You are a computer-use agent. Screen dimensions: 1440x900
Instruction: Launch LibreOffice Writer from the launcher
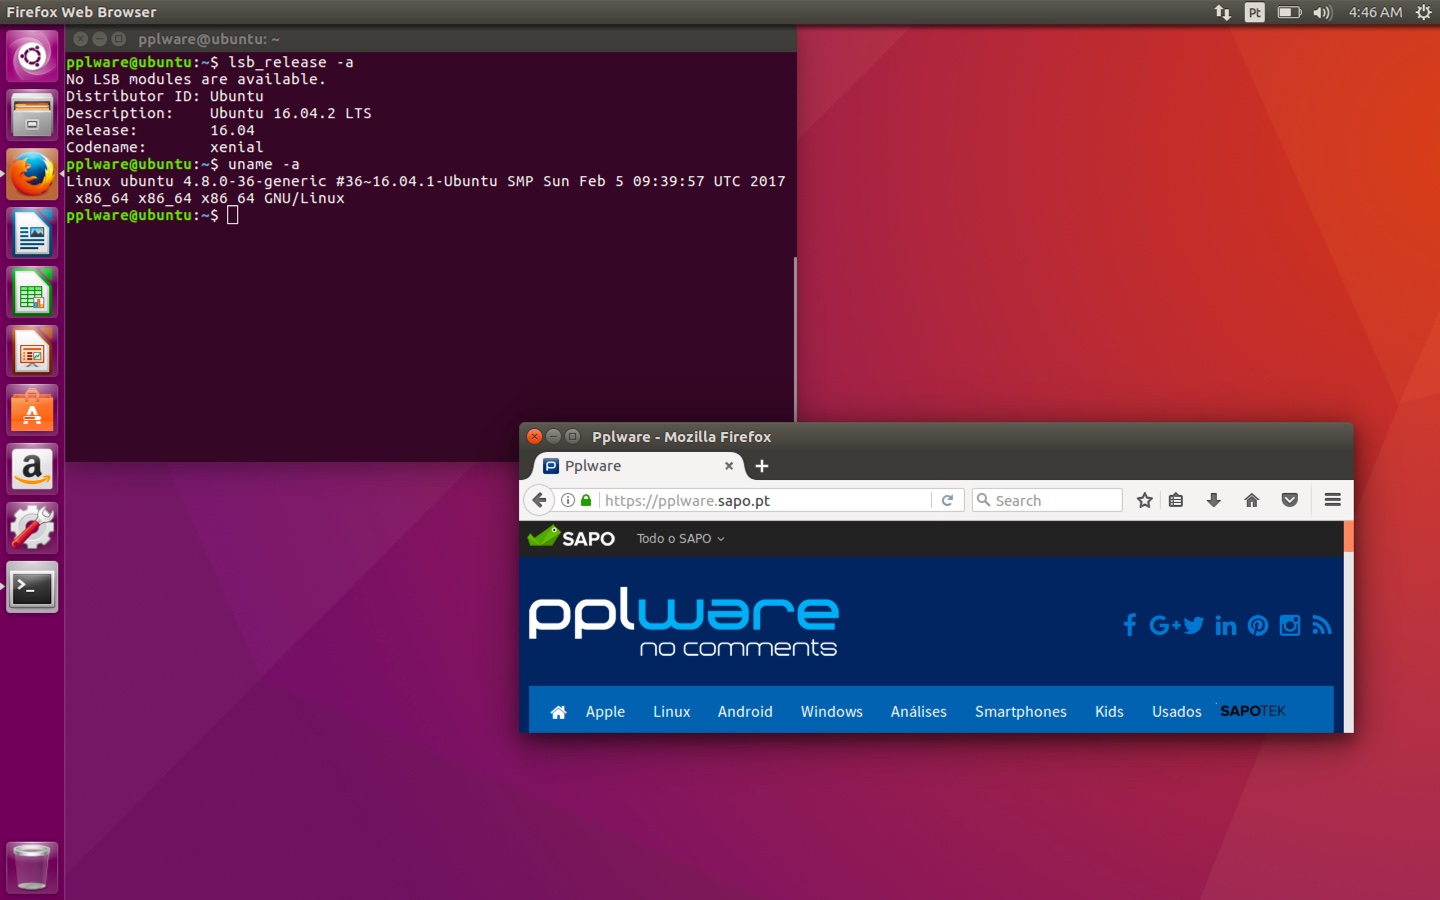(32, 235)
